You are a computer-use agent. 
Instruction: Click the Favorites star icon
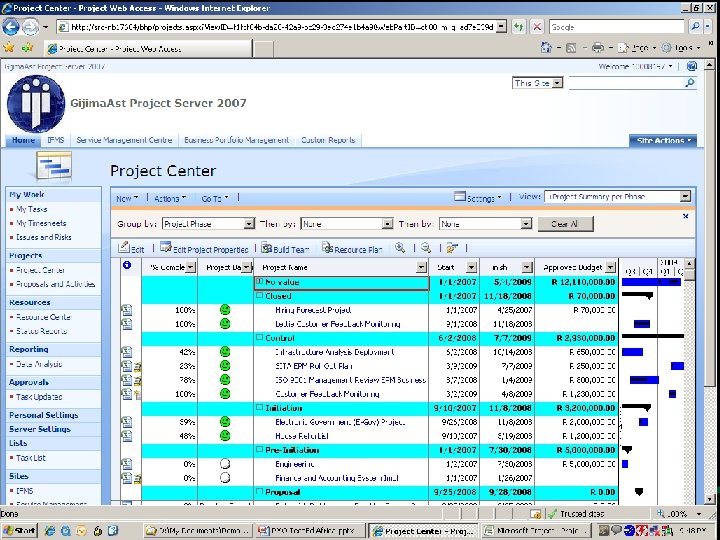tap(9, 47)
